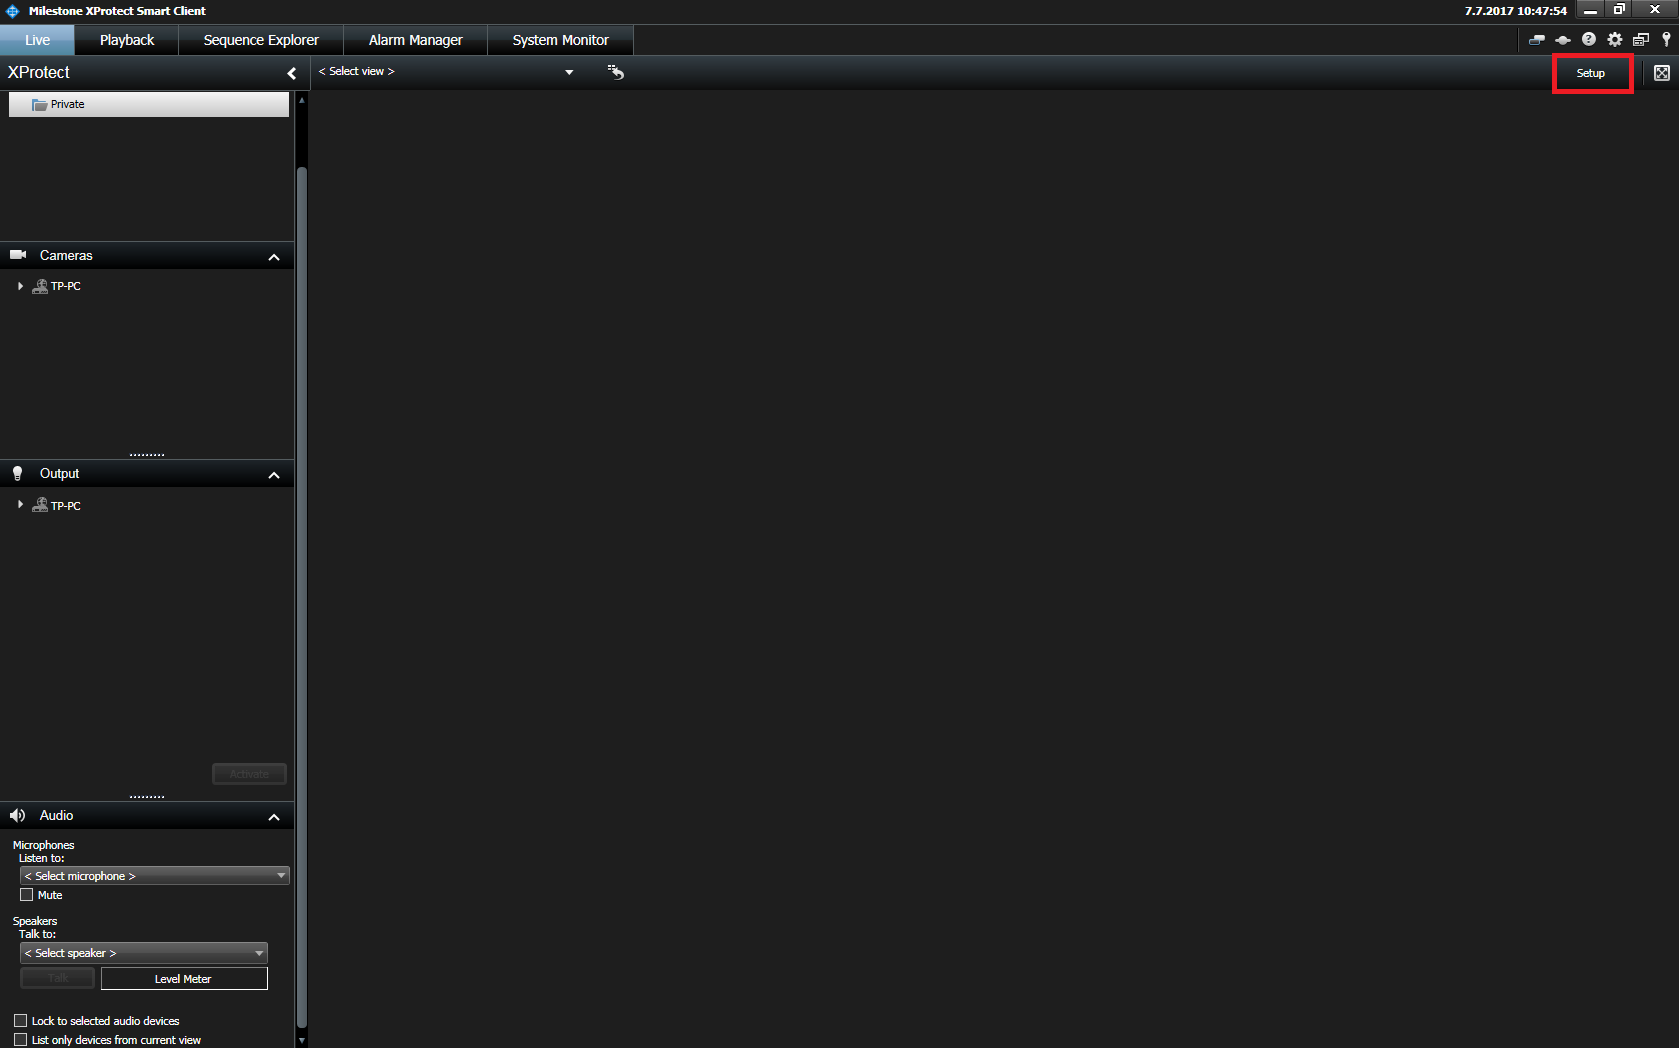Viewport: 1679px width, 1048px height.
Task: Click the window layout icon near gear
Action: 1640,40
